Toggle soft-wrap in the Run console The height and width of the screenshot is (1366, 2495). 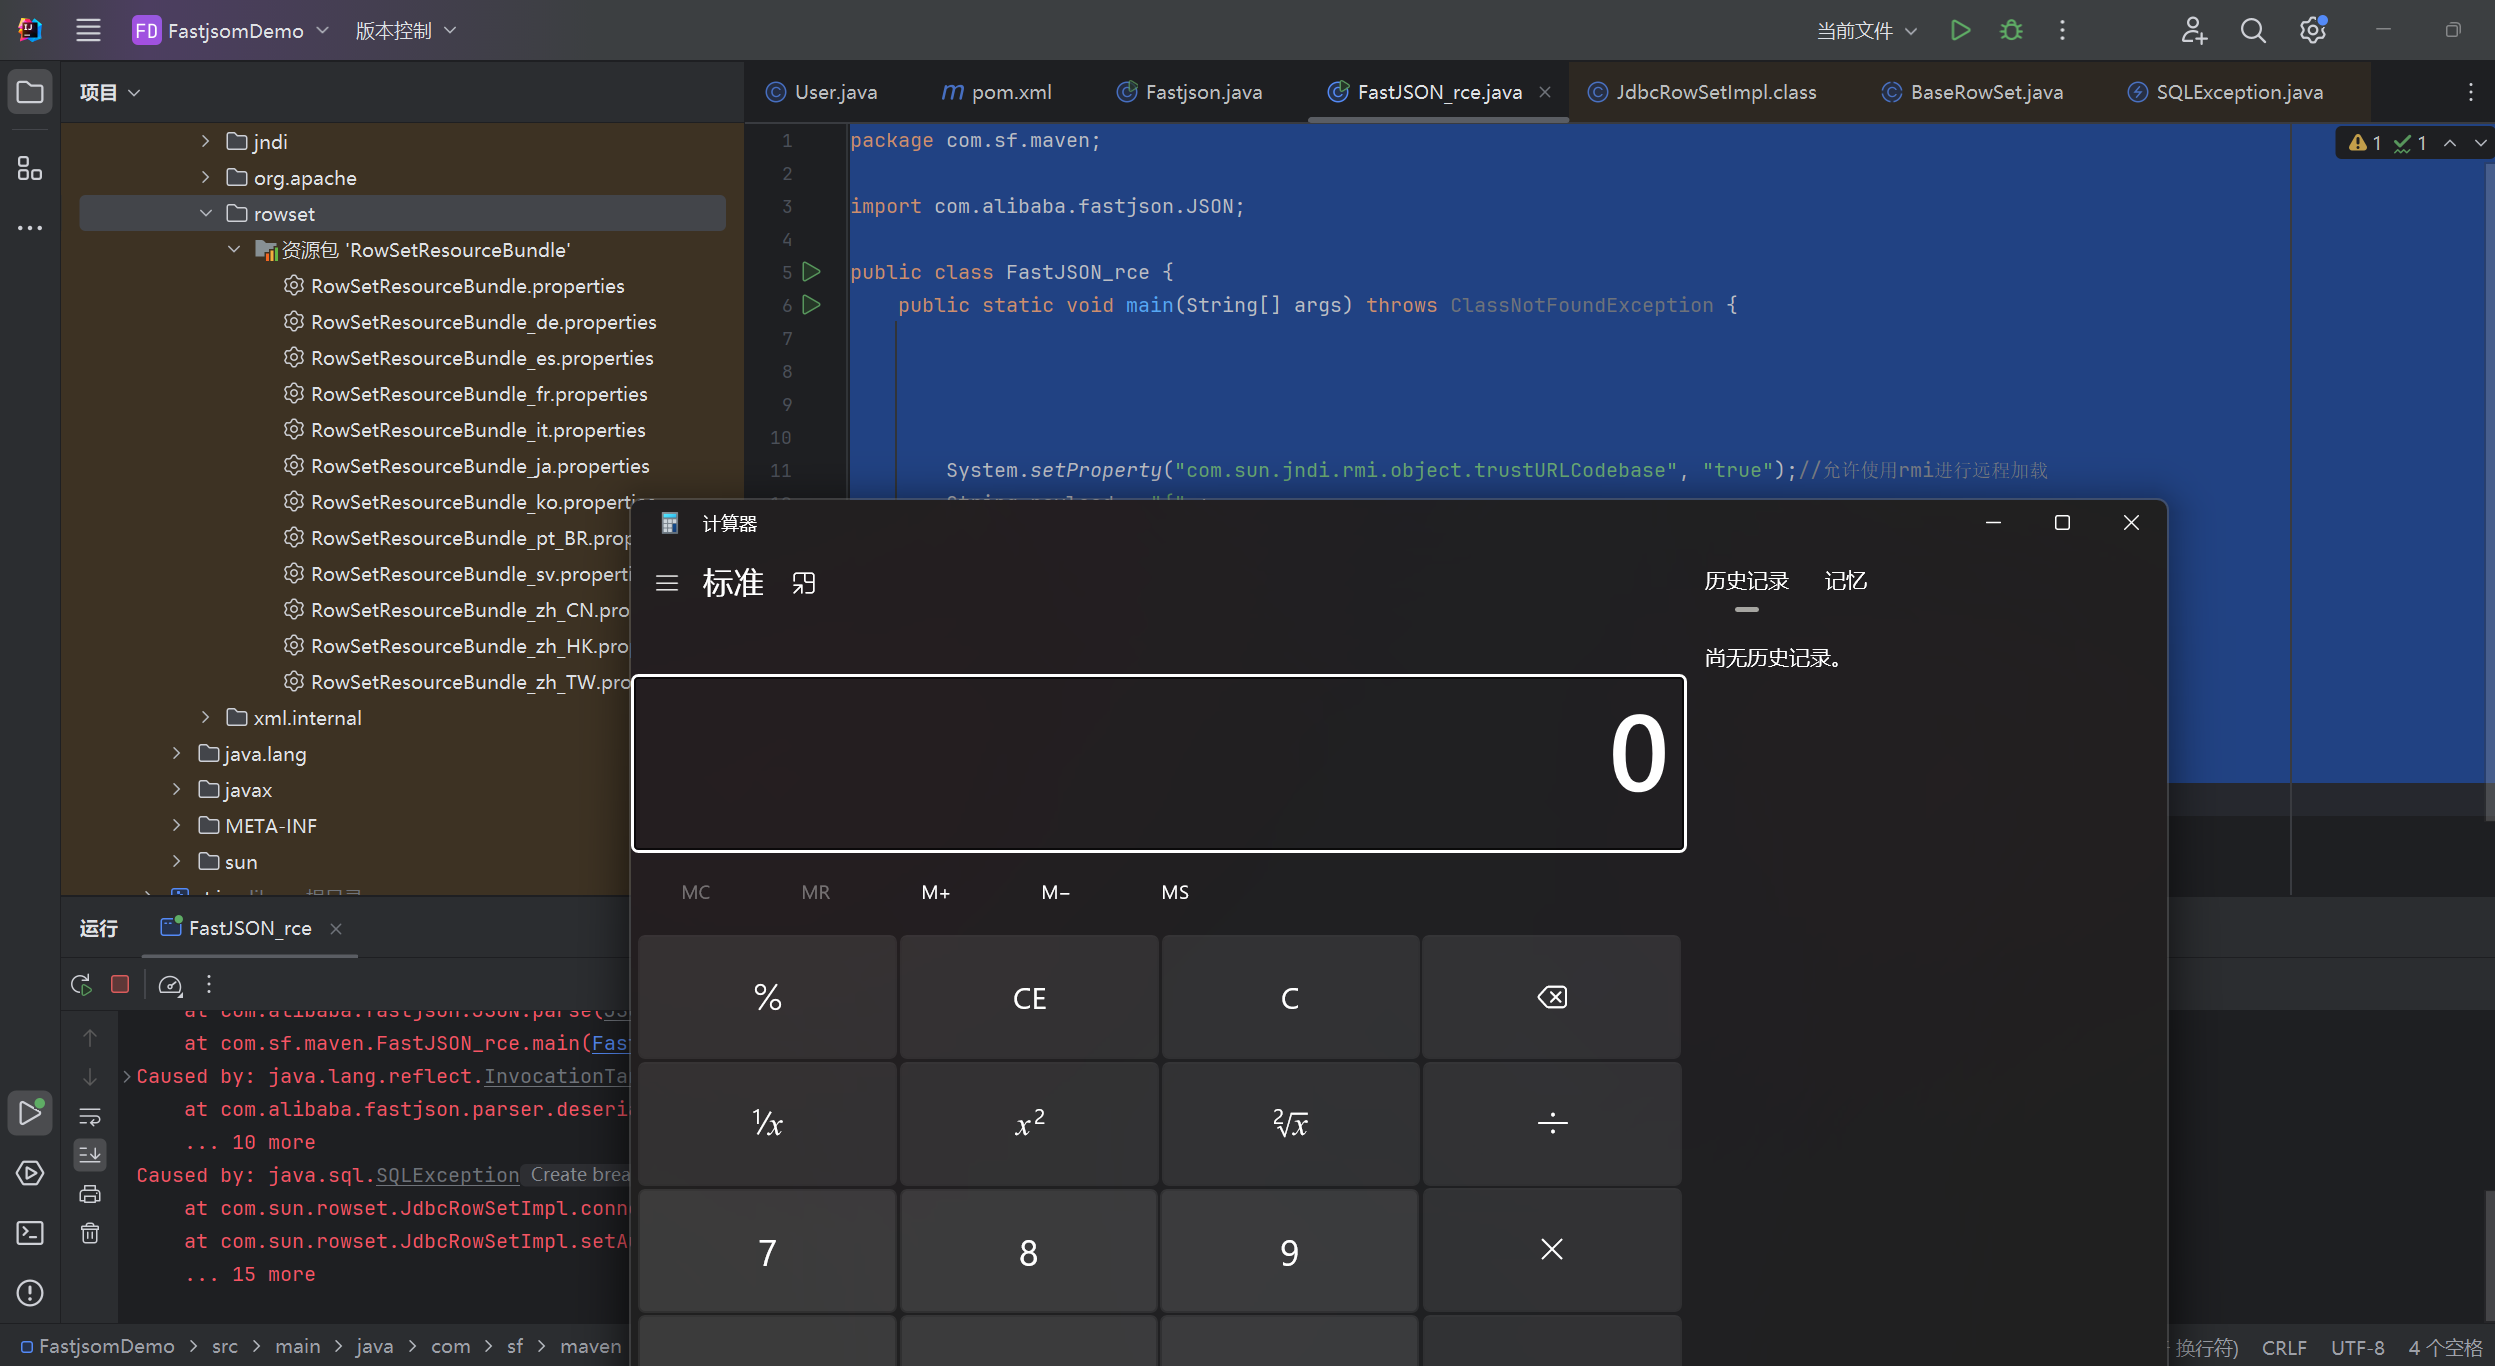coord(90,1116)
